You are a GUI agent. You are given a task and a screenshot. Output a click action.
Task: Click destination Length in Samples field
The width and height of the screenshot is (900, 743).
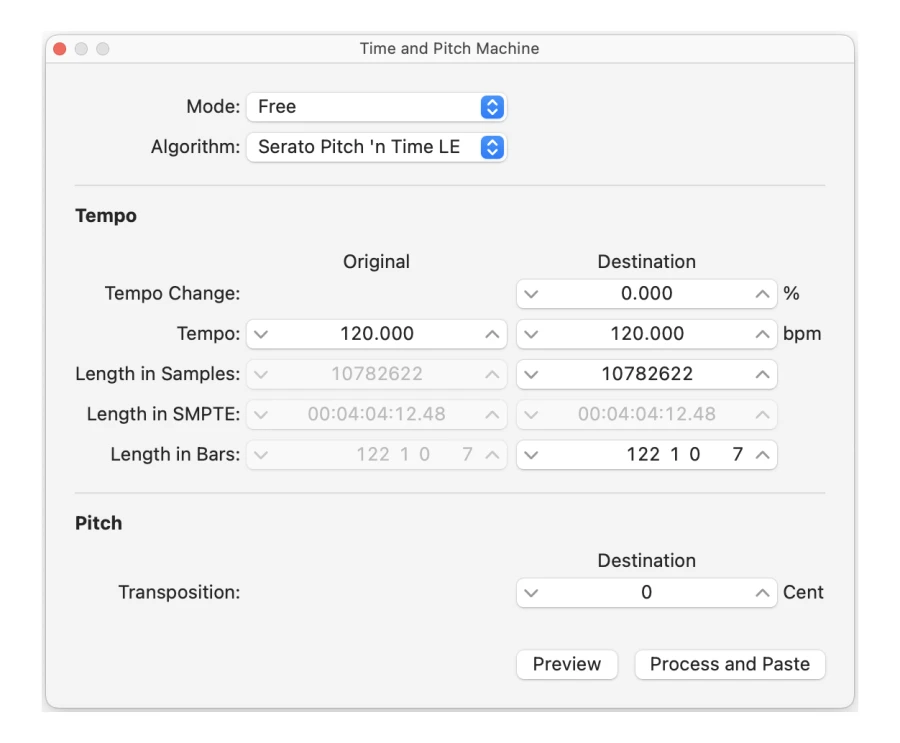[647, 374]
